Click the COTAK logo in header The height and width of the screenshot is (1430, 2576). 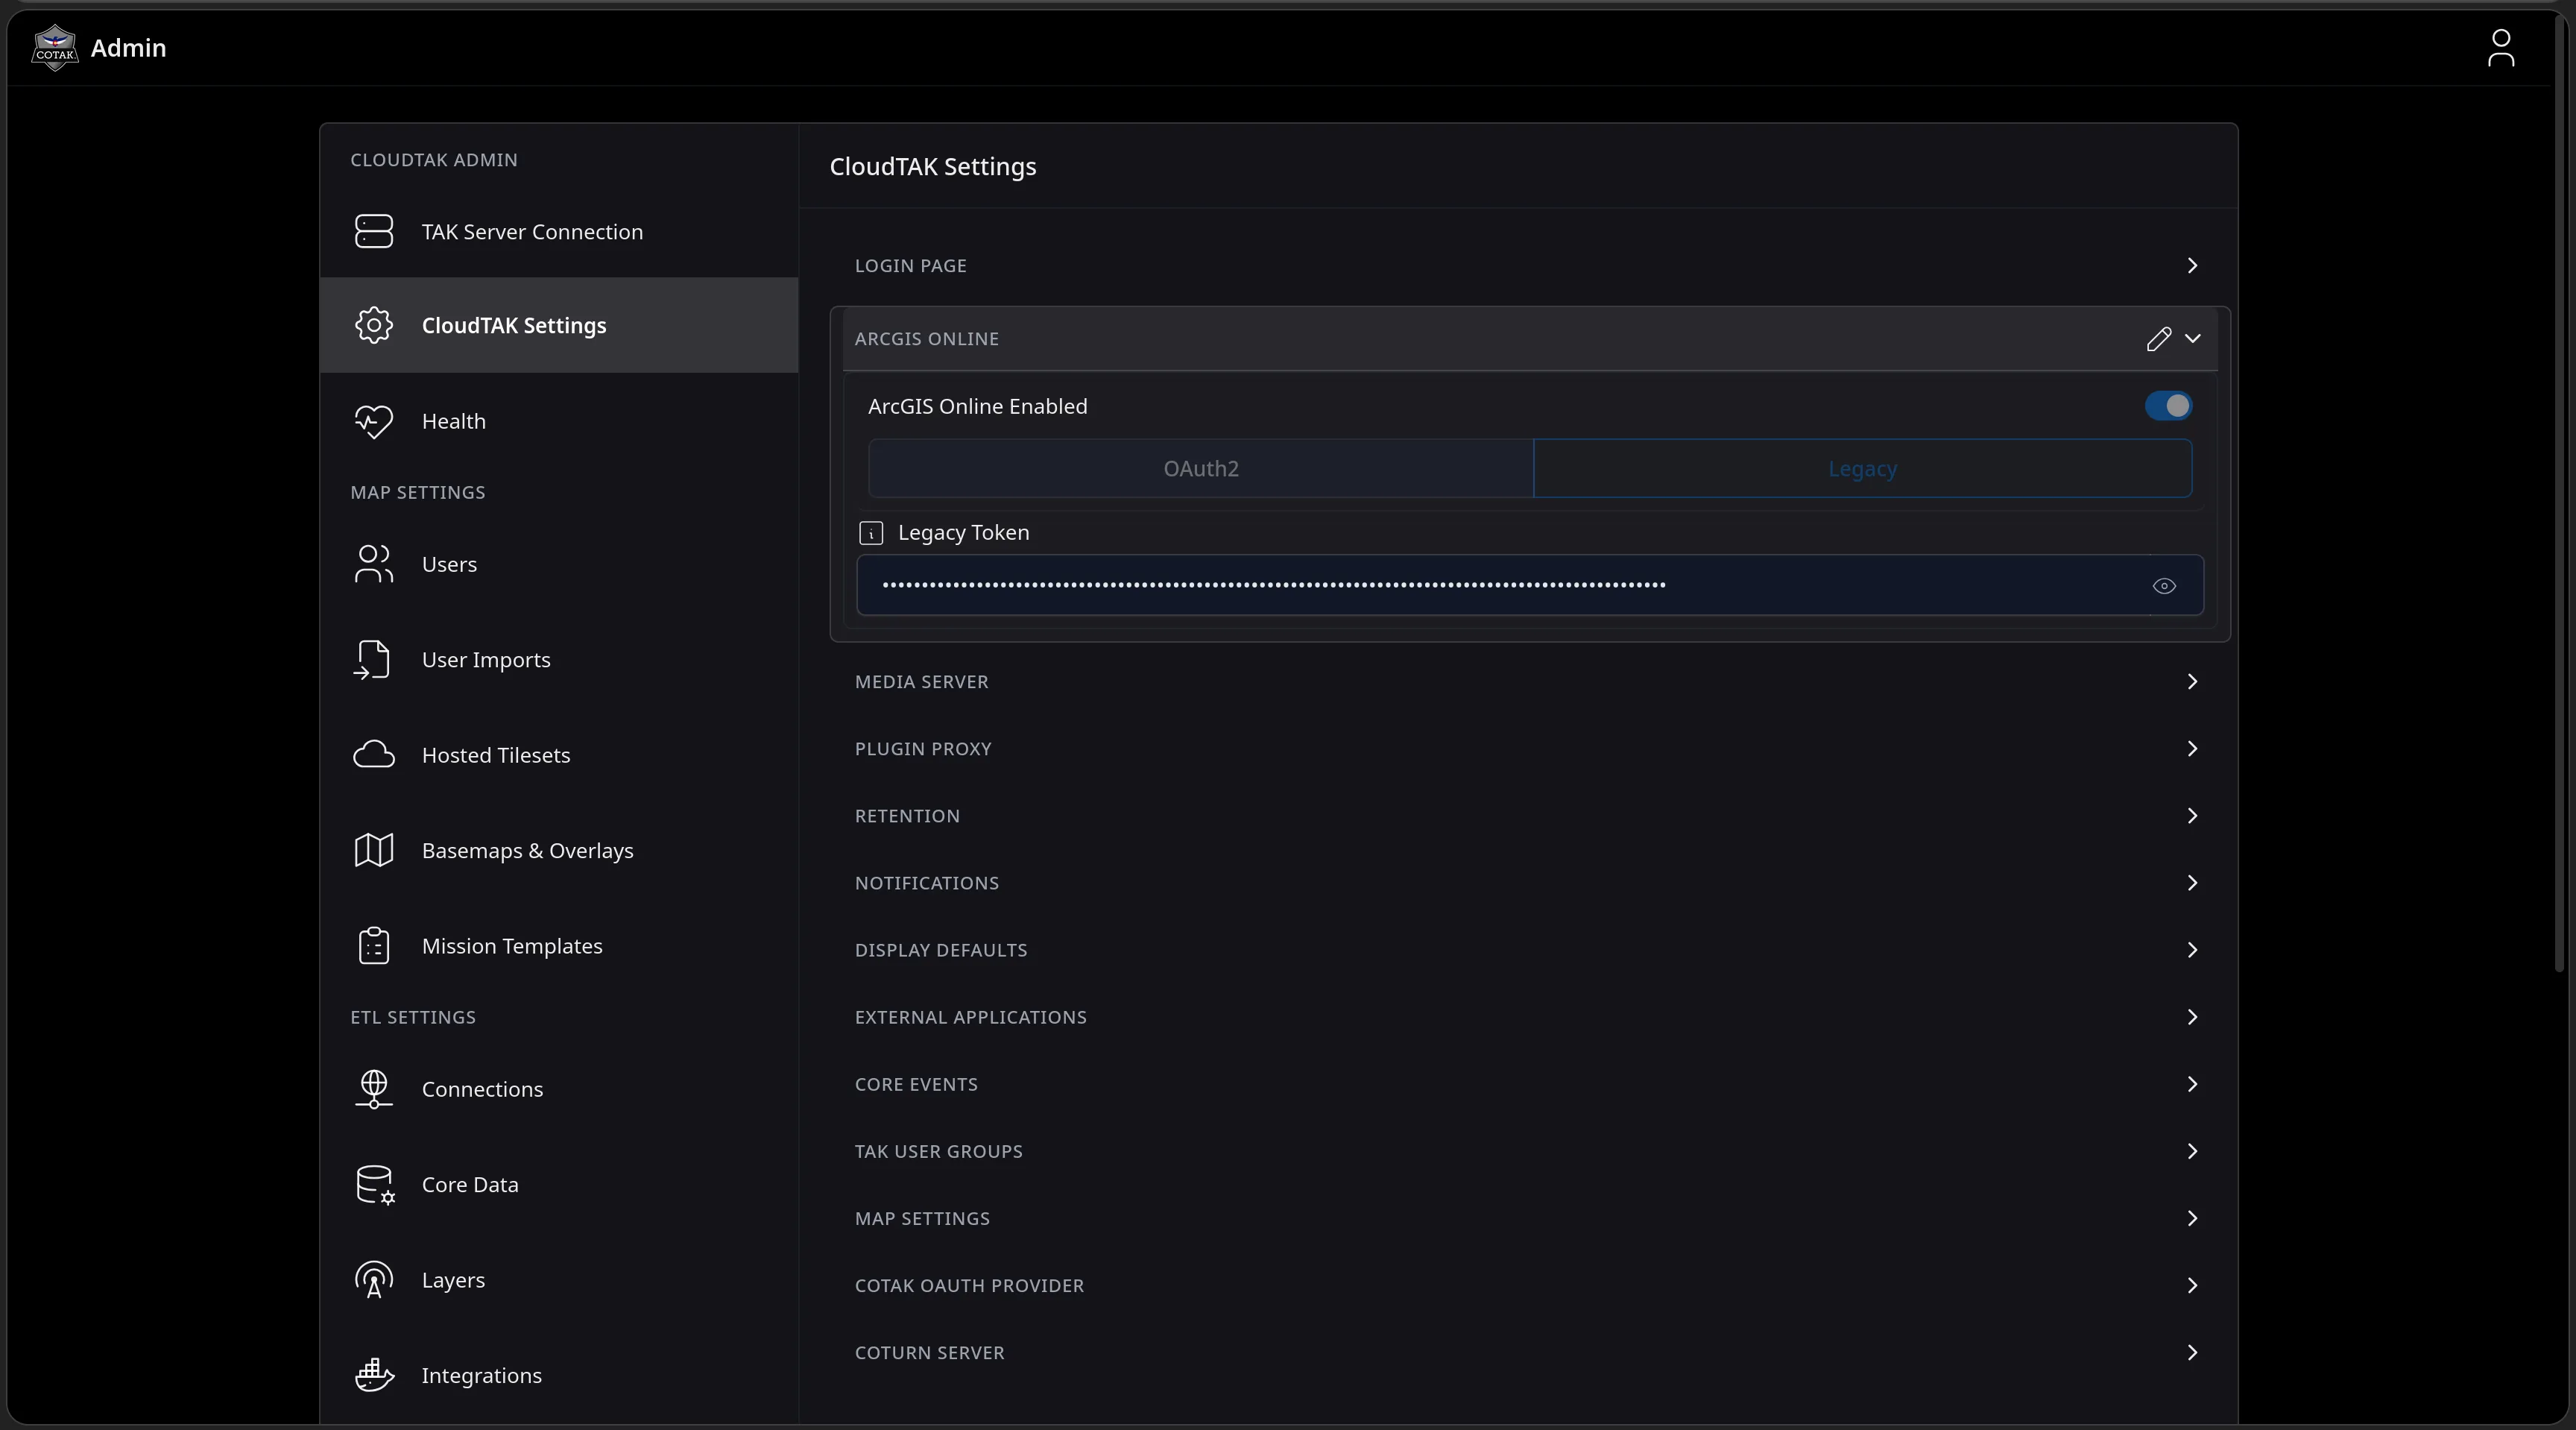(x=55, y=48)
